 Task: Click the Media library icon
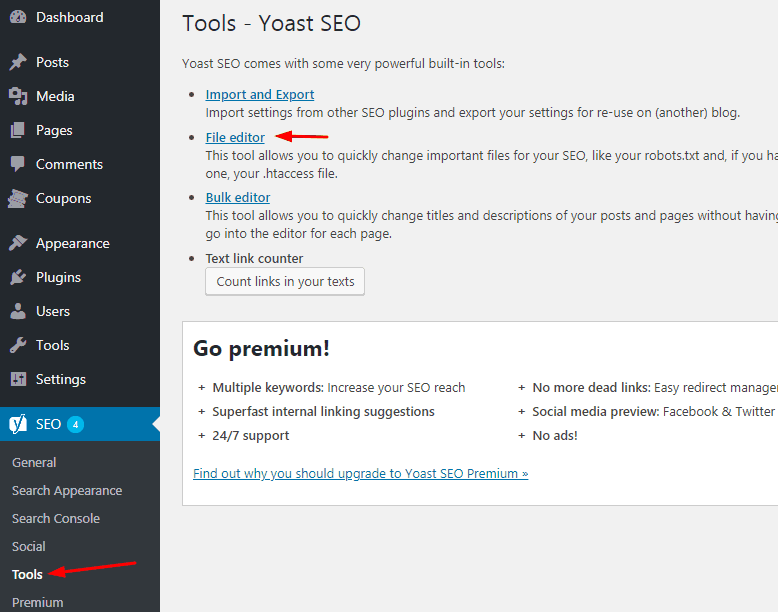coord(18,96)
